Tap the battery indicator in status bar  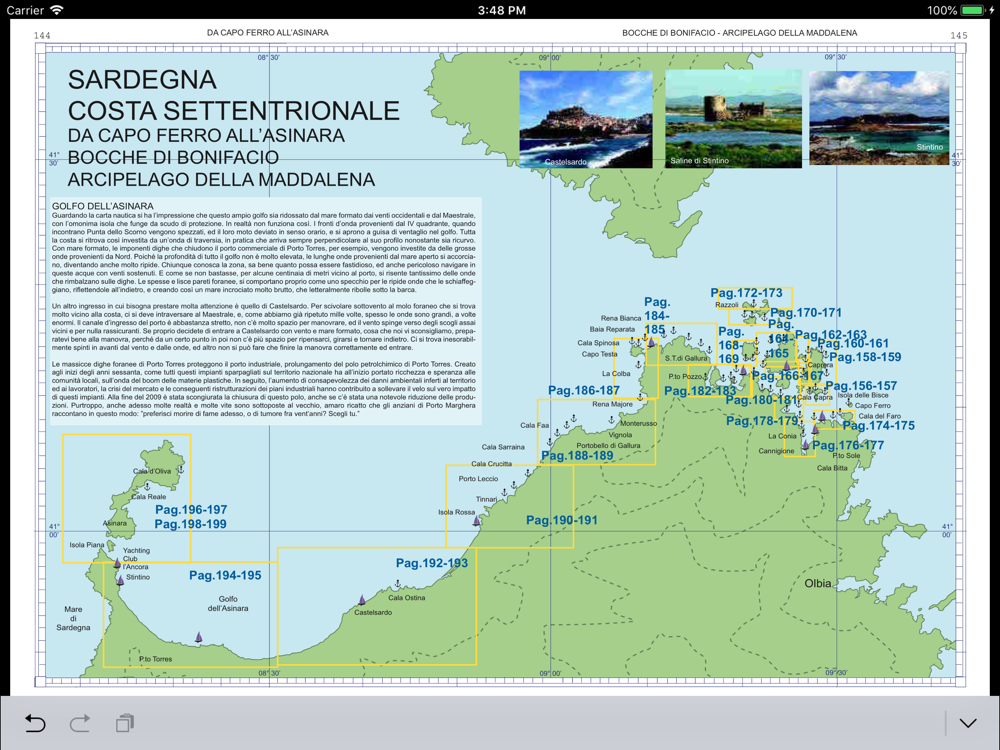click(973, 10)
